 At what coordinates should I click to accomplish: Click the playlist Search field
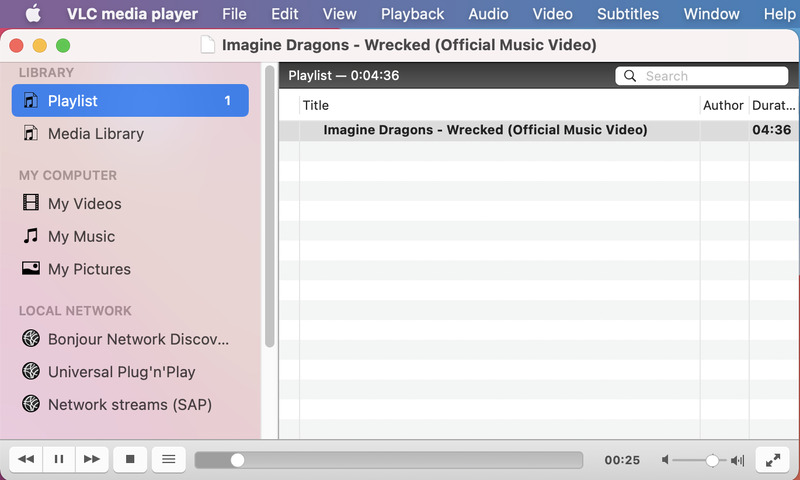702,76
